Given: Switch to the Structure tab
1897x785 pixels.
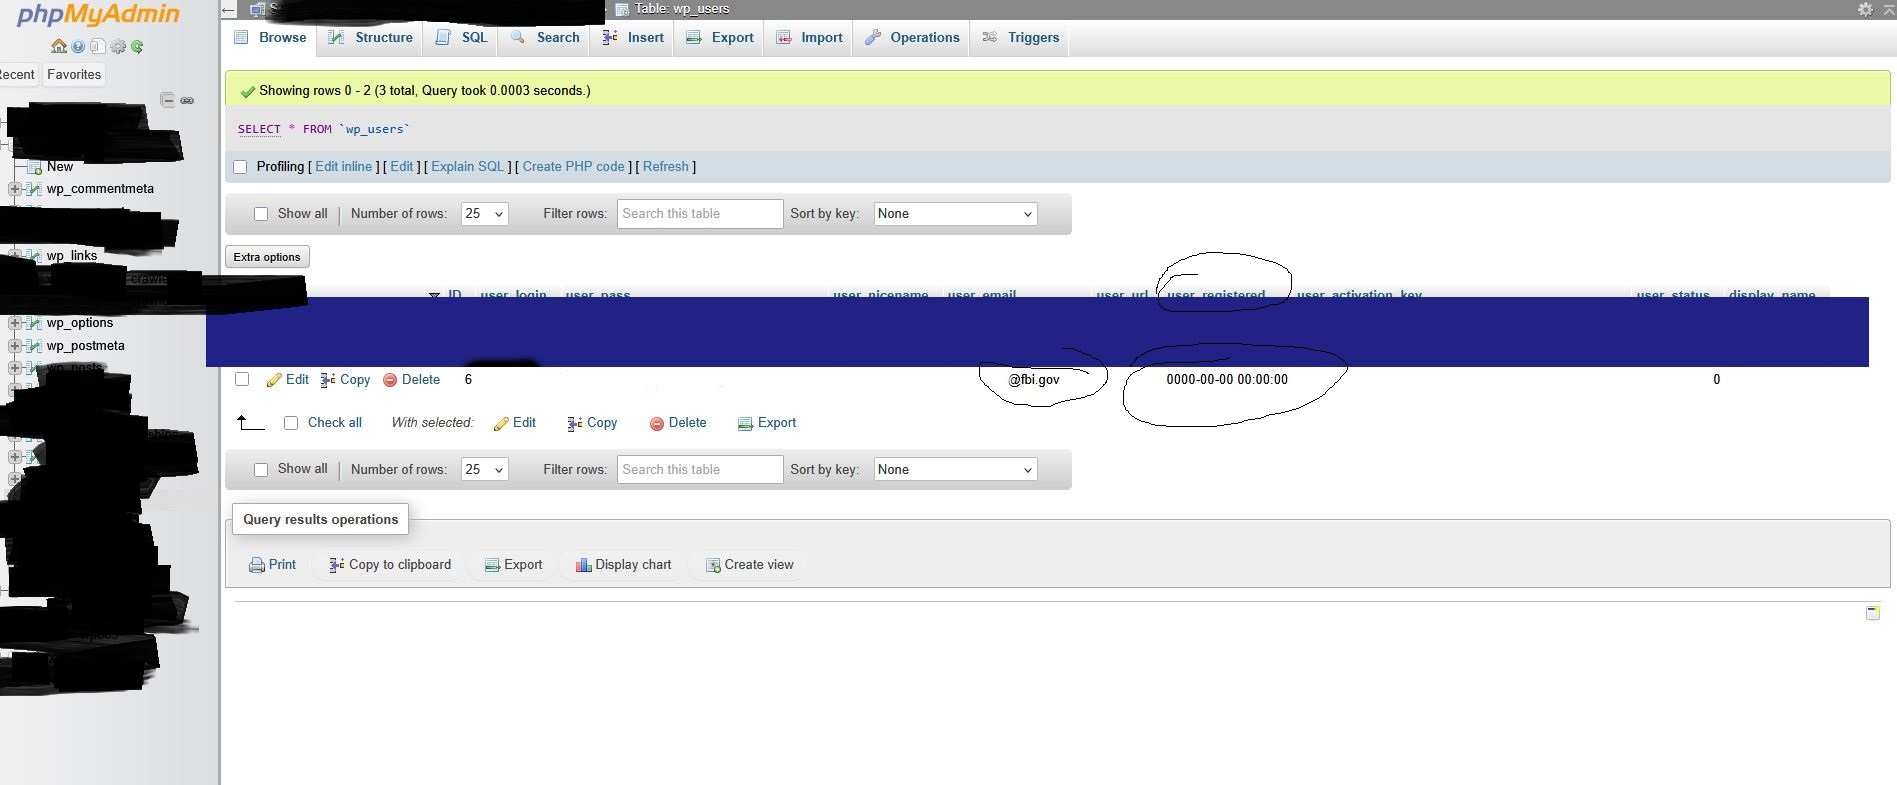Looking at the screenshot, I should [371, 38].
